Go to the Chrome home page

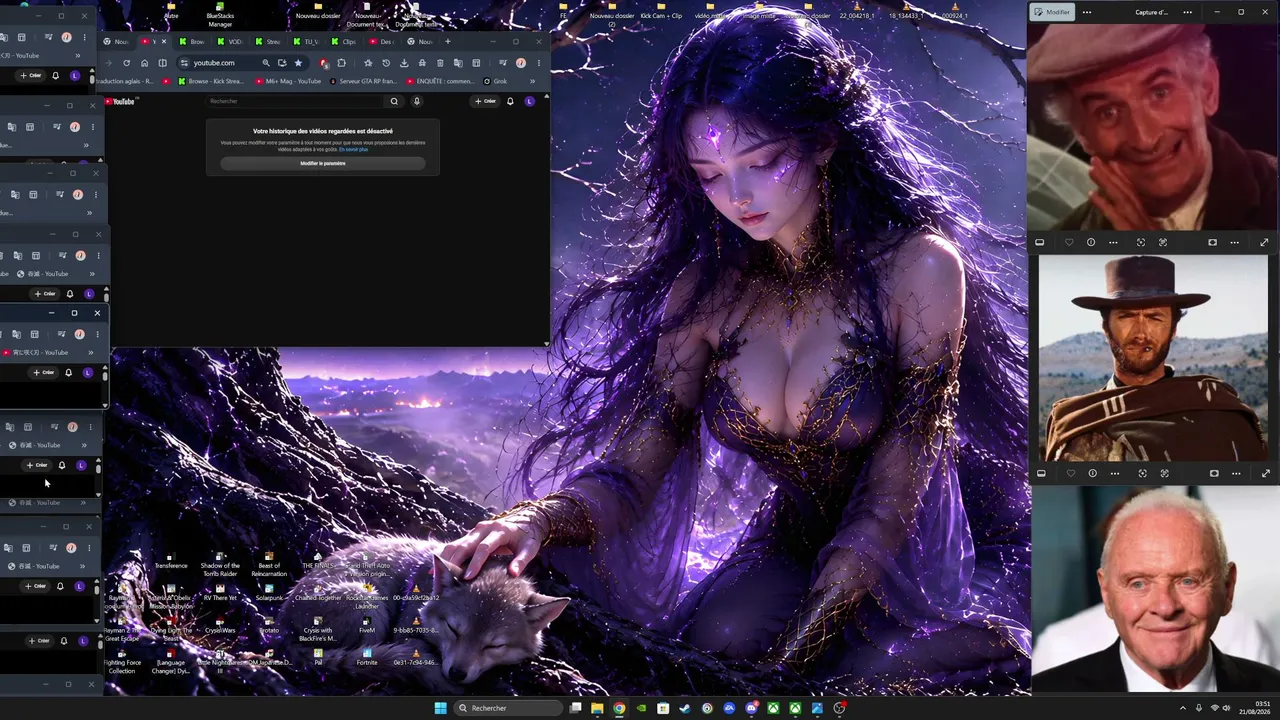click(144, 63)
